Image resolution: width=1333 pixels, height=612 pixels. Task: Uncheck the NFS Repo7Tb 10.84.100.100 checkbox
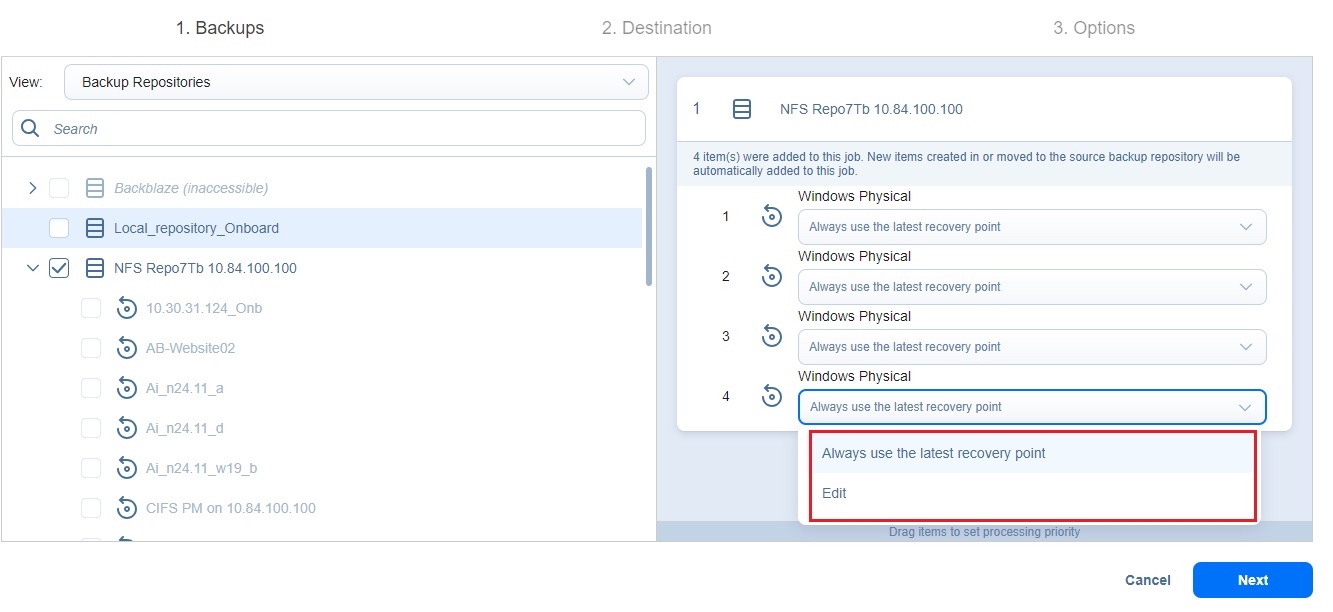(59, 268)
